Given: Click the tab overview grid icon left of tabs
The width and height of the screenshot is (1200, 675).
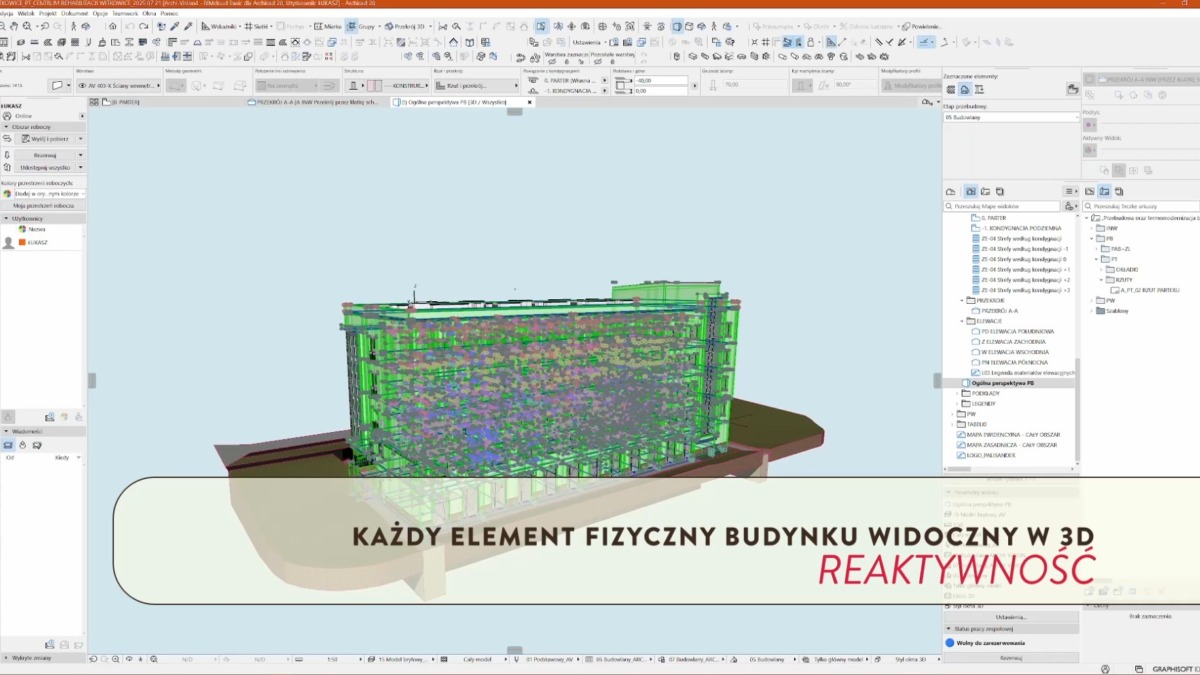Looking at the screenshot, I should 93,102.
